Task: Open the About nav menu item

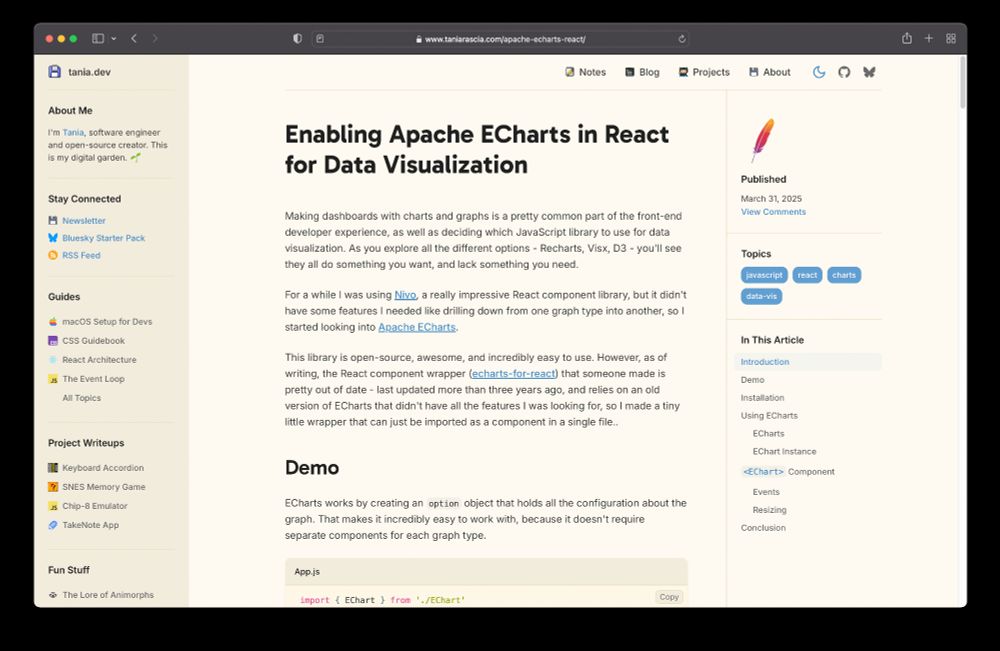Action: click(x=770, y=72)
